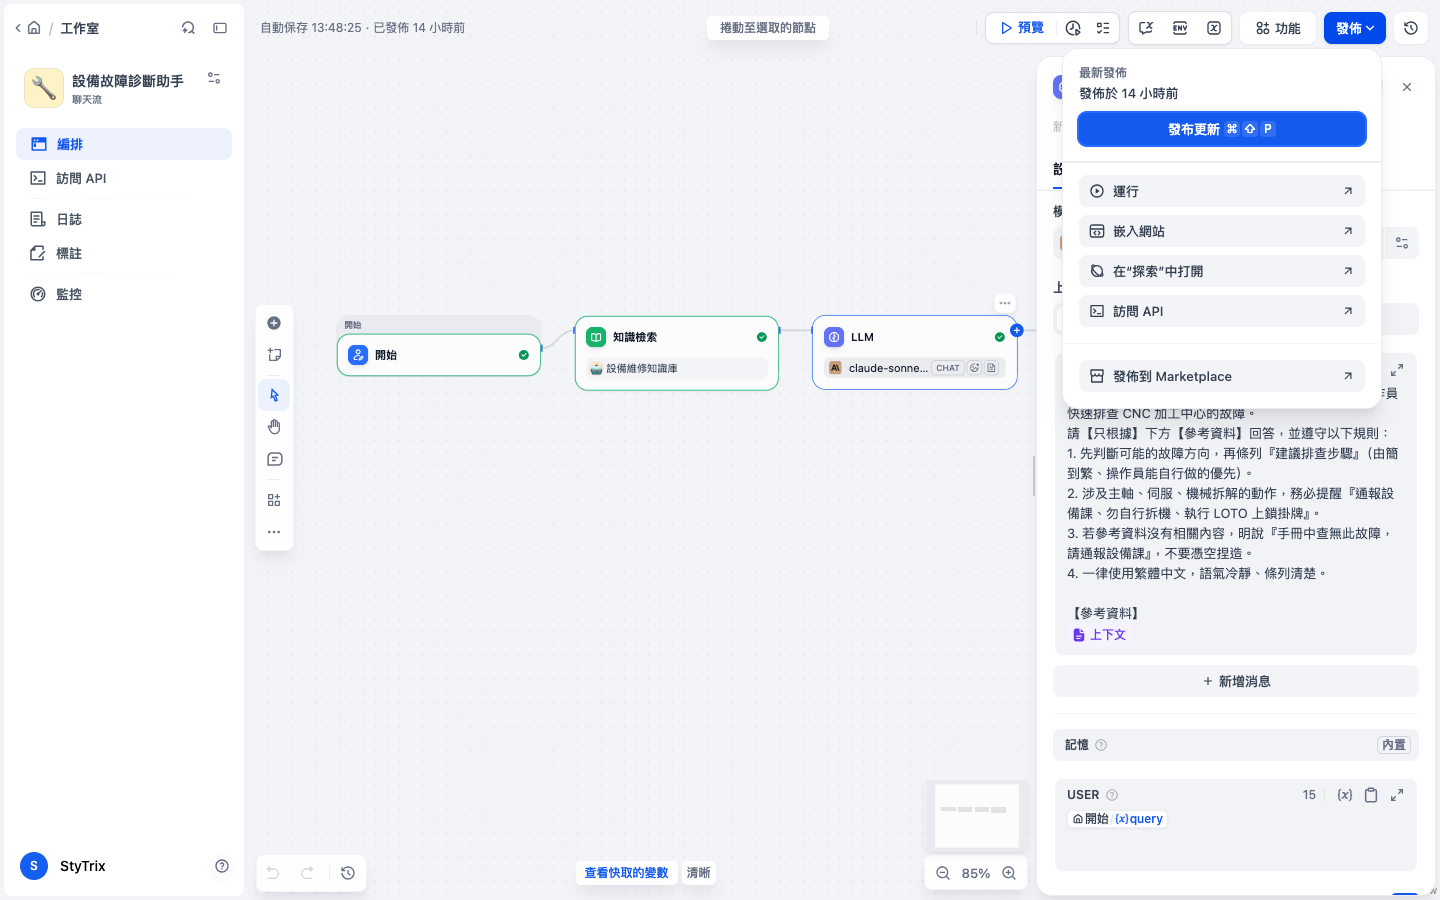This screenshot has height=900, width=1440.
Task: Toggle the left sidebar panel icon
Action: (x=220, y=28)
